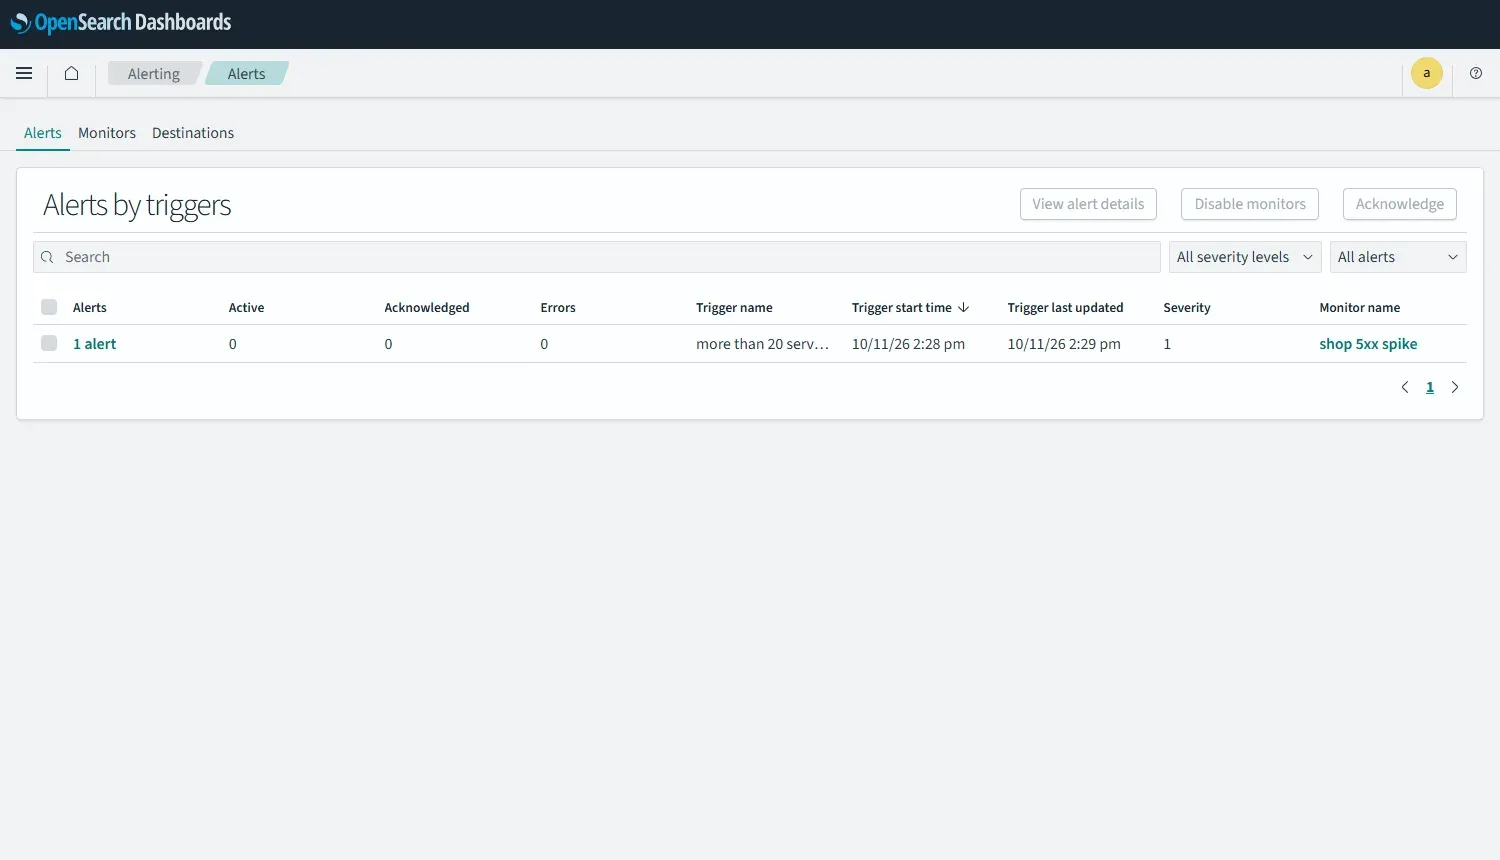Click the Acknowledged column header

pos(427,307)
